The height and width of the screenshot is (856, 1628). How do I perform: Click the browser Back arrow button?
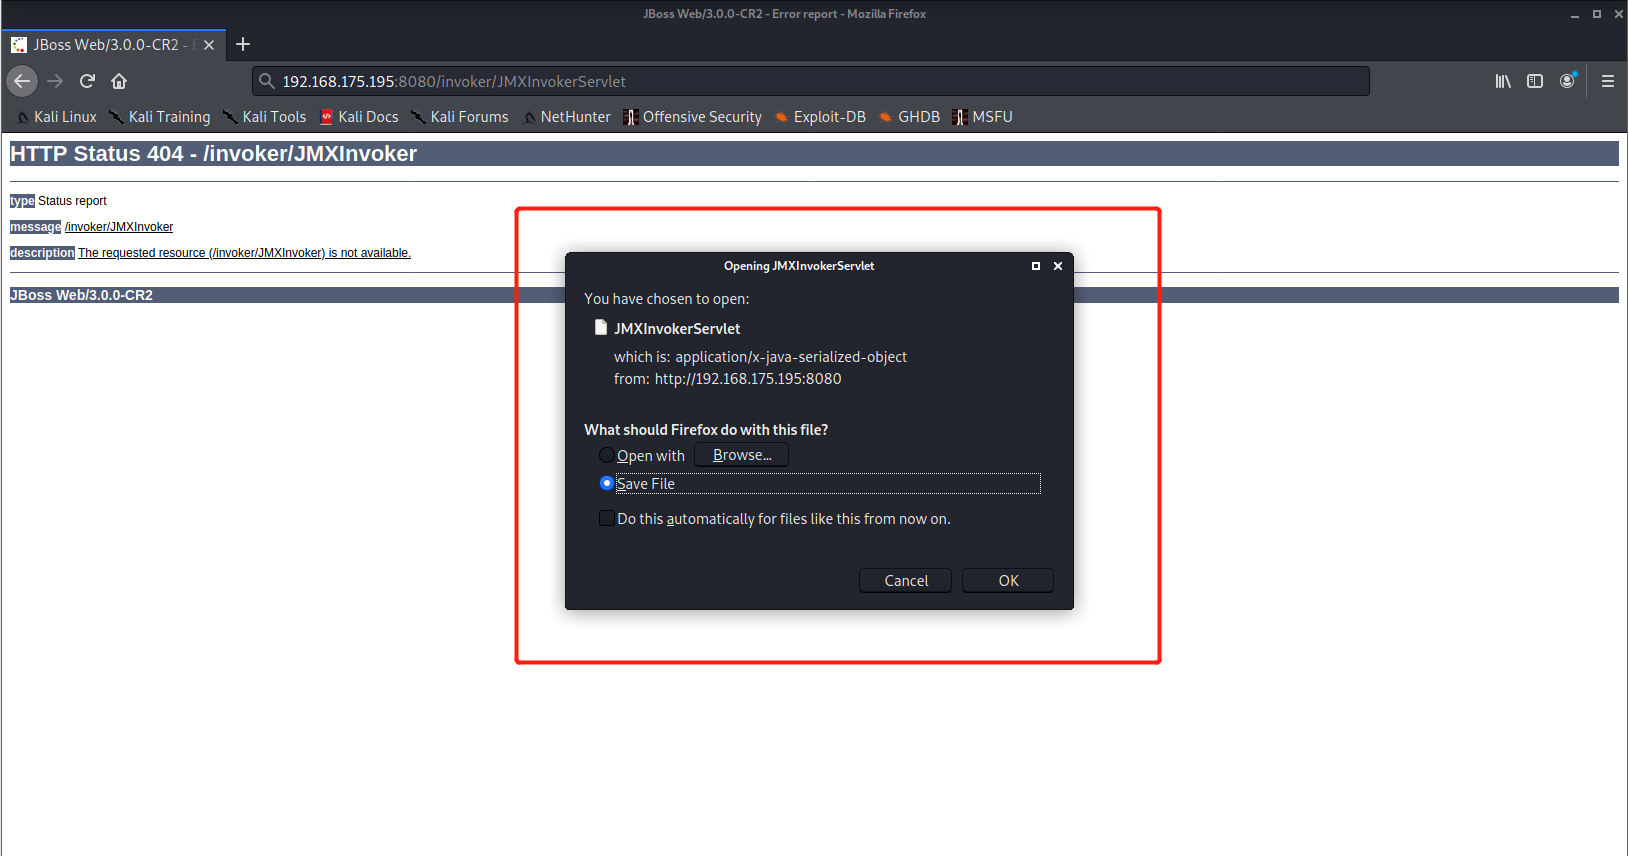click(22, 81)
